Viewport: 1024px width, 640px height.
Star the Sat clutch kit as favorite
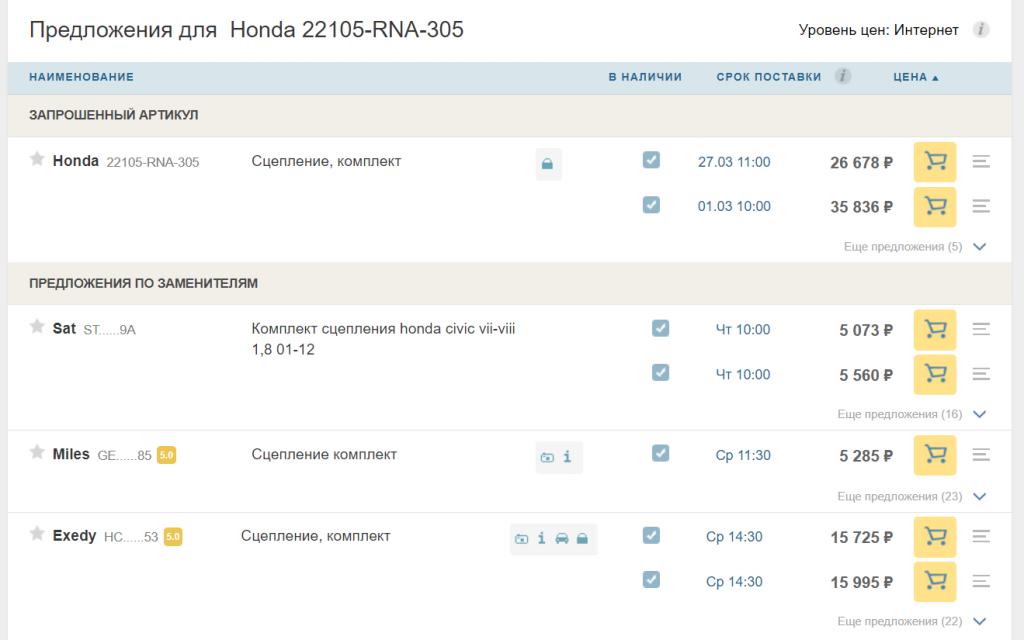pyautogui.click(x=37, y=327)
